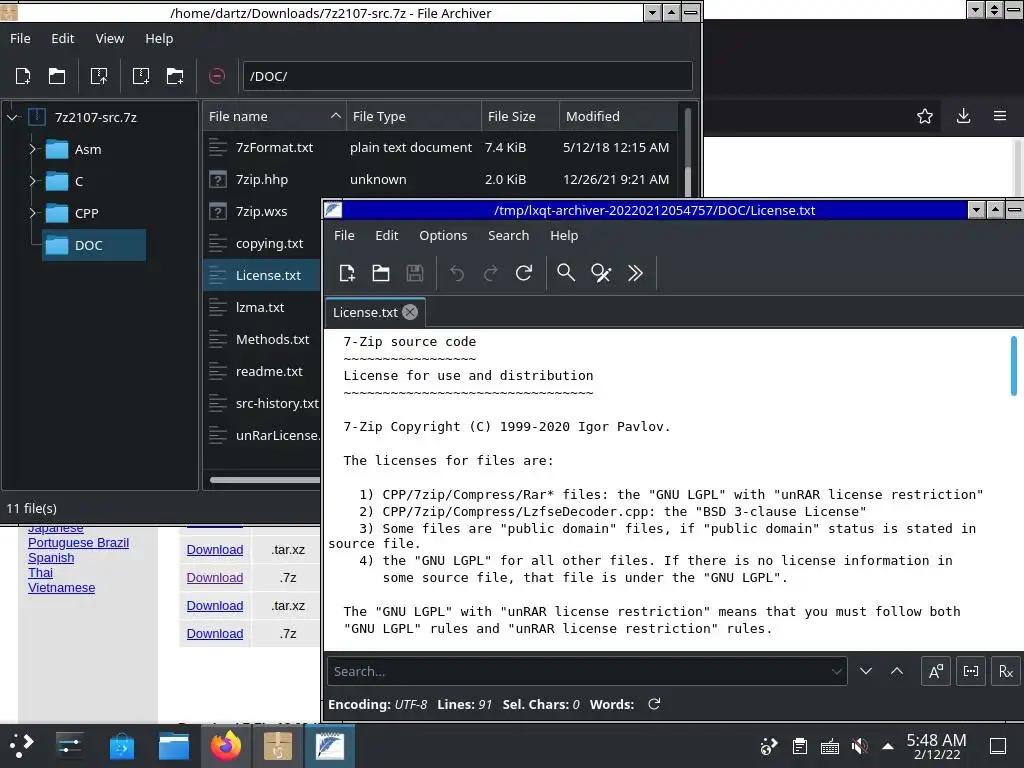
Task: Click Spanish link in browser page
Action: coord(51,558)
